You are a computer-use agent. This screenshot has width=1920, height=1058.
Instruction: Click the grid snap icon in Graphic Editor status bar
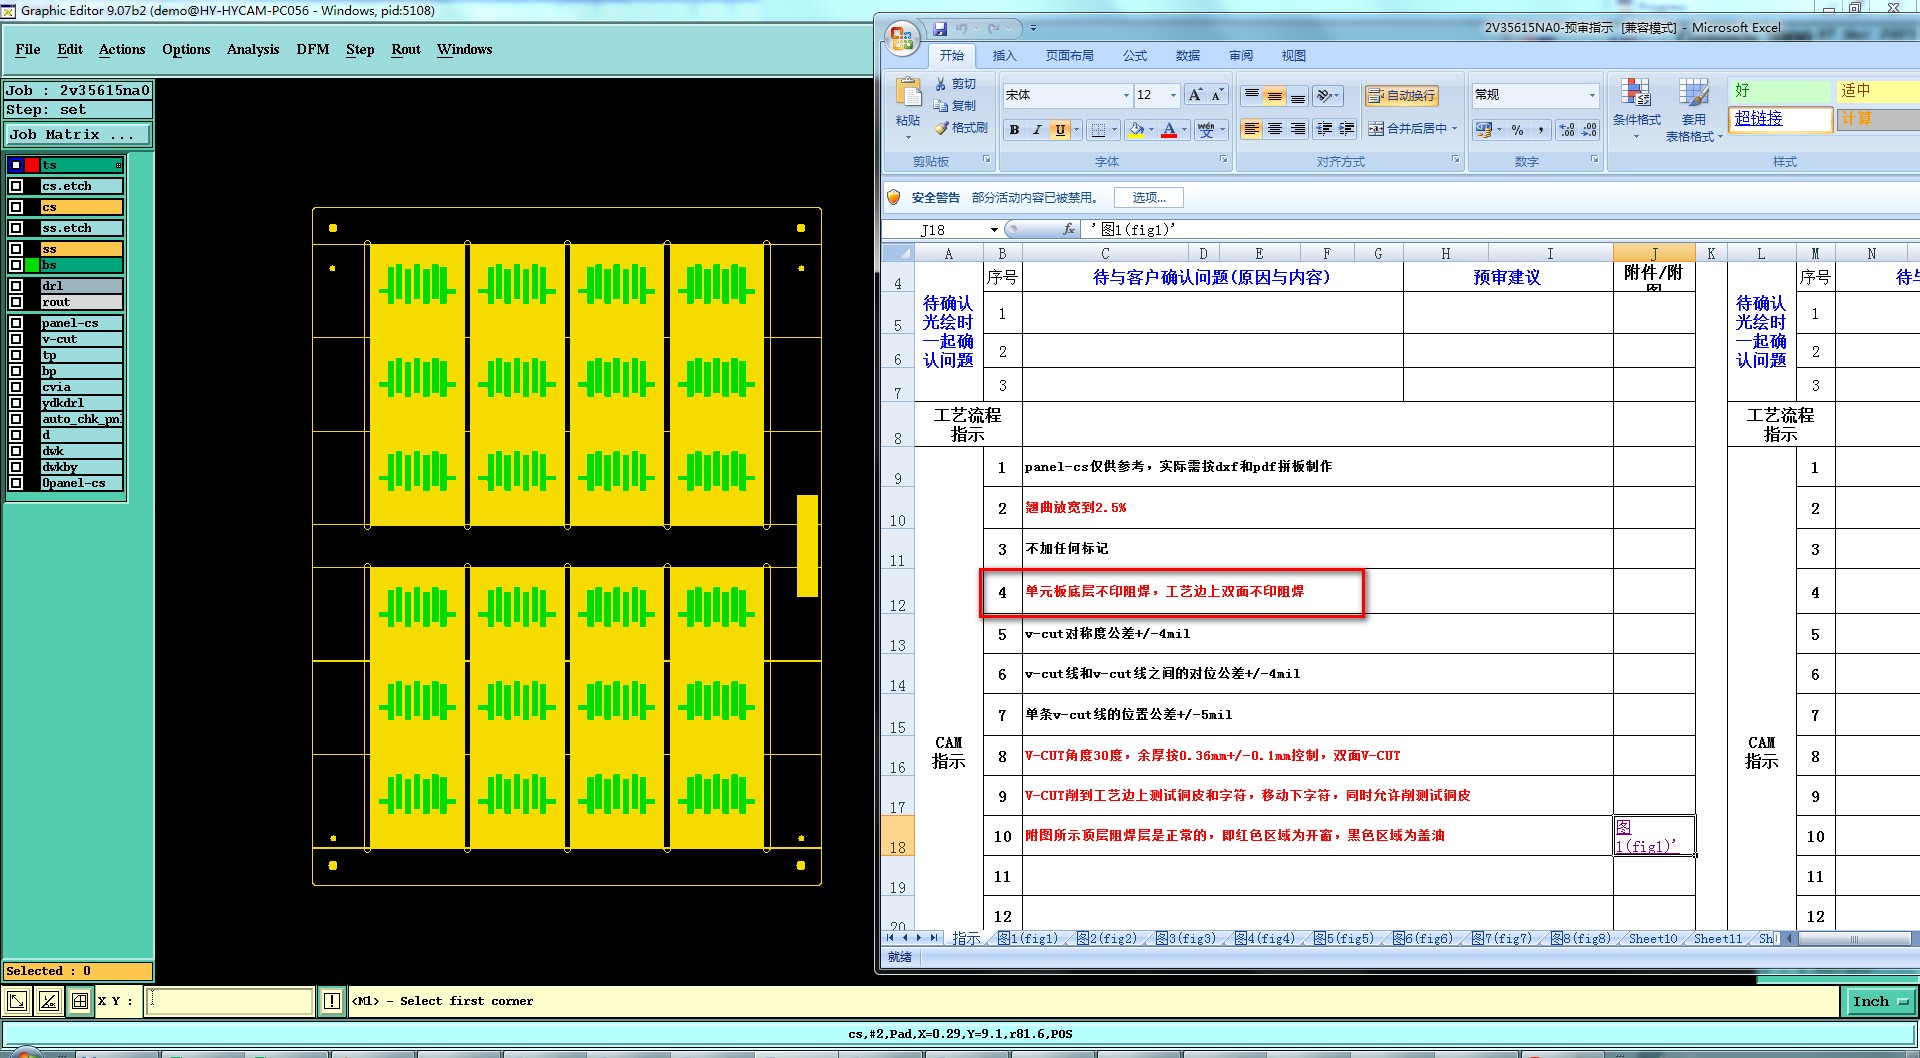pos(80,1001)
